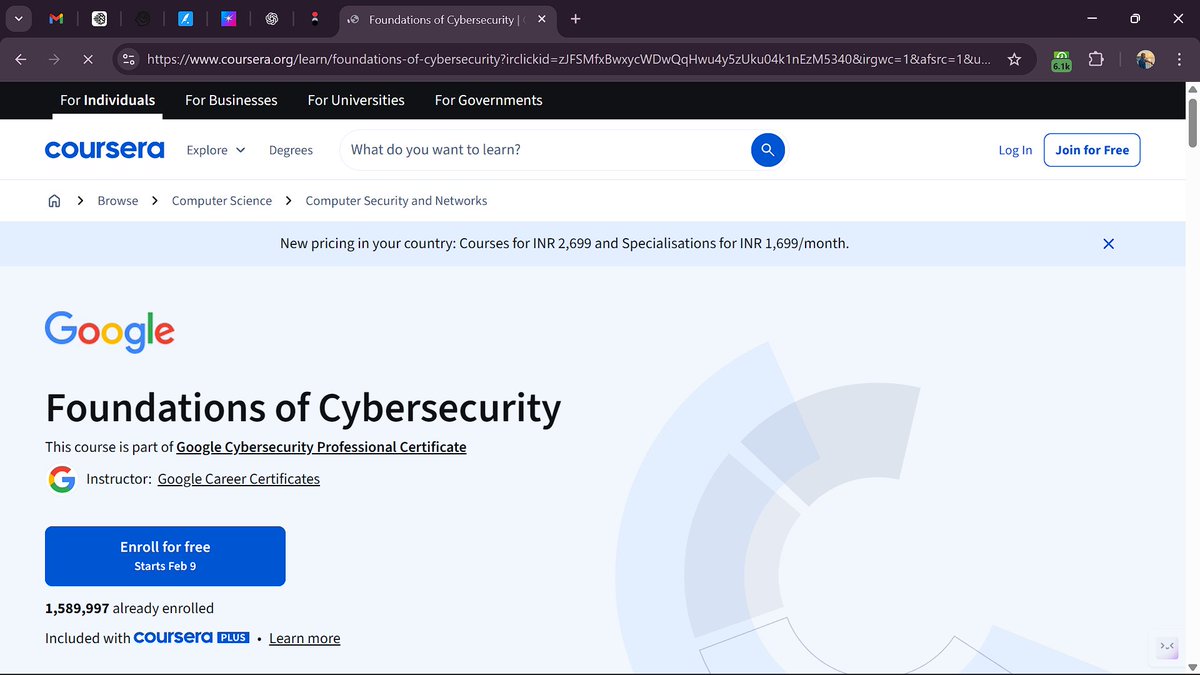Click the new pricing banner text
1200x675 pixels.
pyautogui.click(x=564, y=243)
